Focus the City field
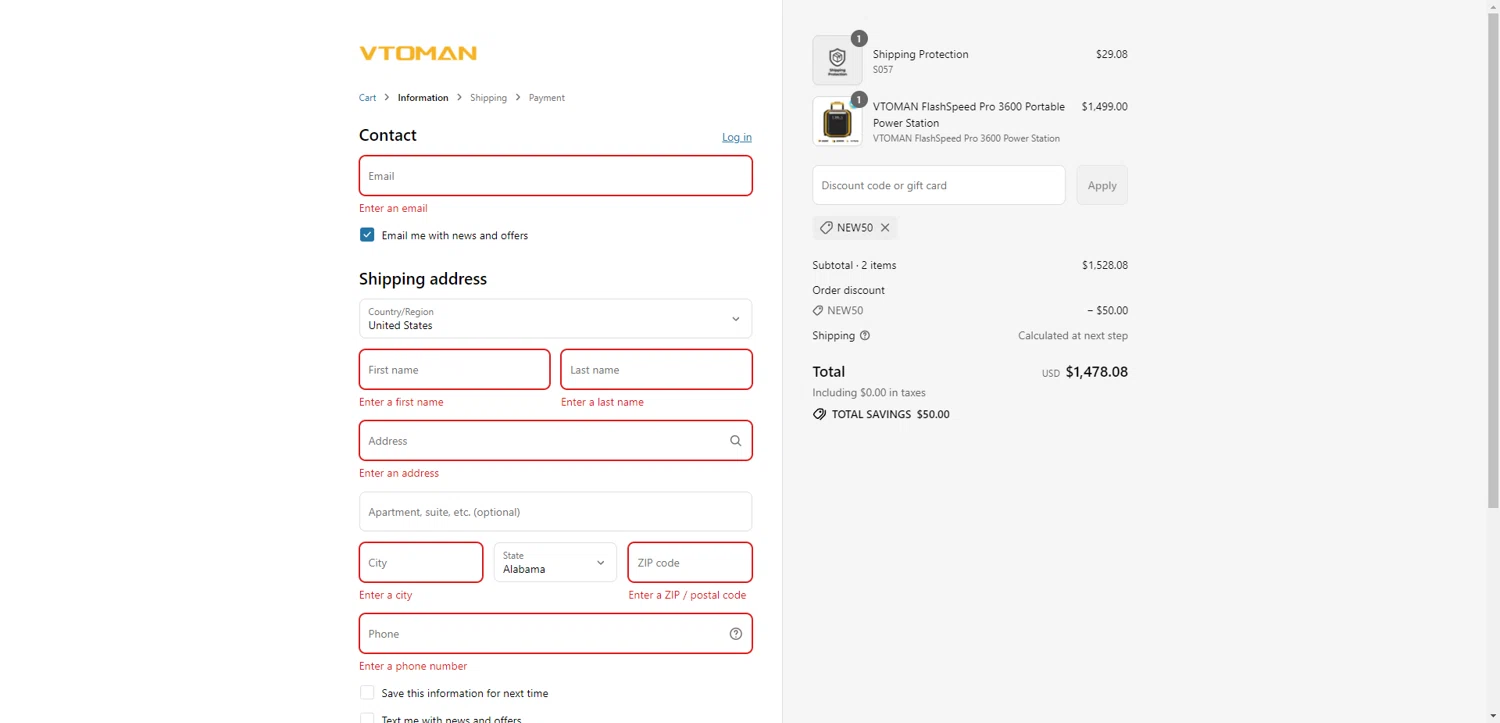The width and height of the screenshot is (1500, 723). [x=421, y=562]
